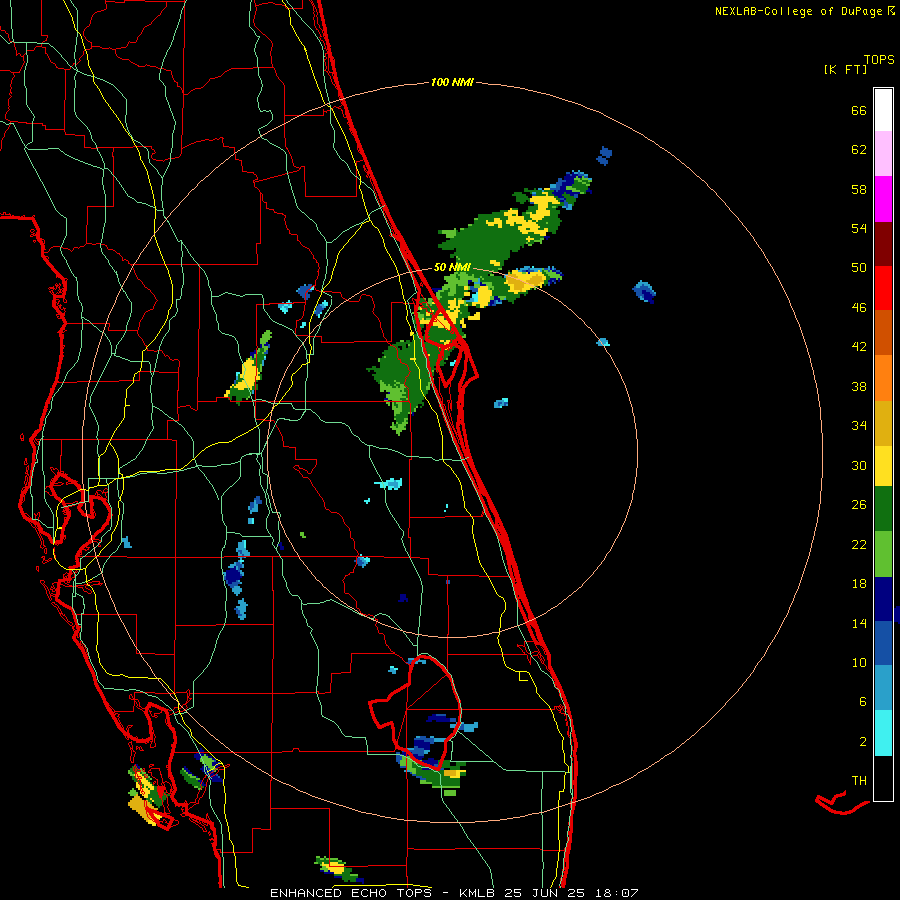Click the ENHANCED ECHO TOPS KMLB caption

point(453,893)
